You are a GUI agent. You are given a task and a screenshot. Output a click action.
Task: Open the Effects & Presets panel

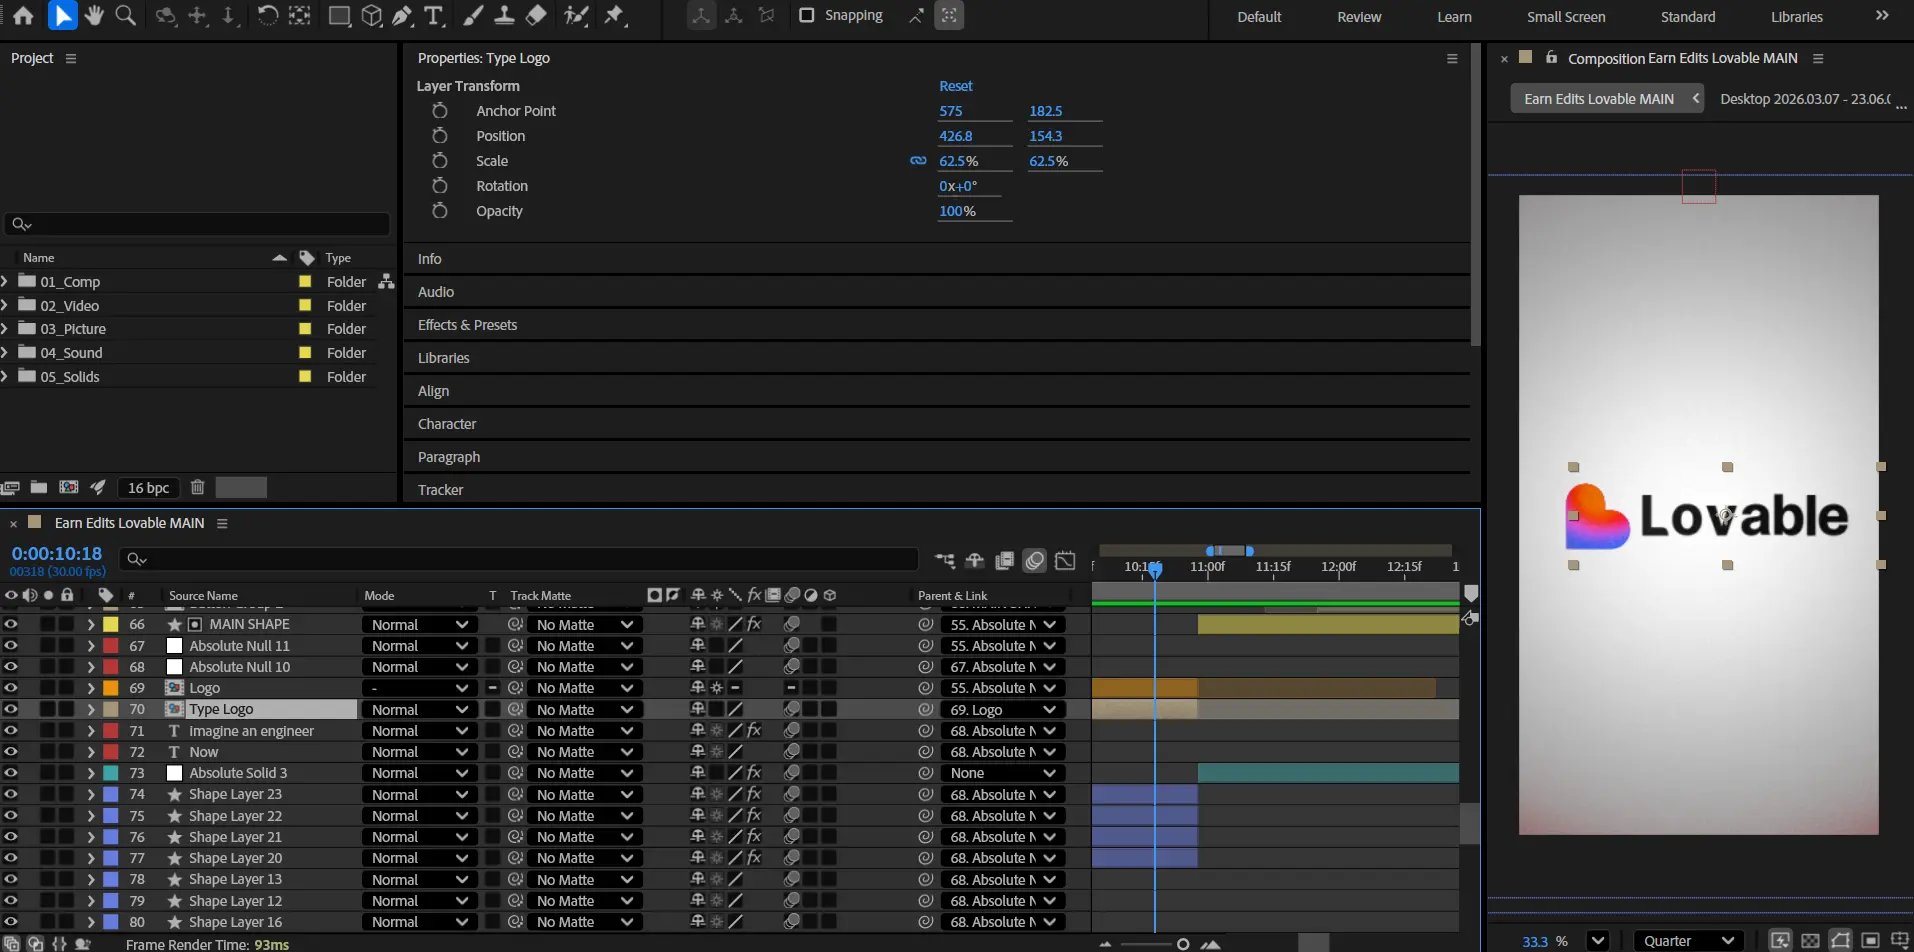click(x=467, y=325)
